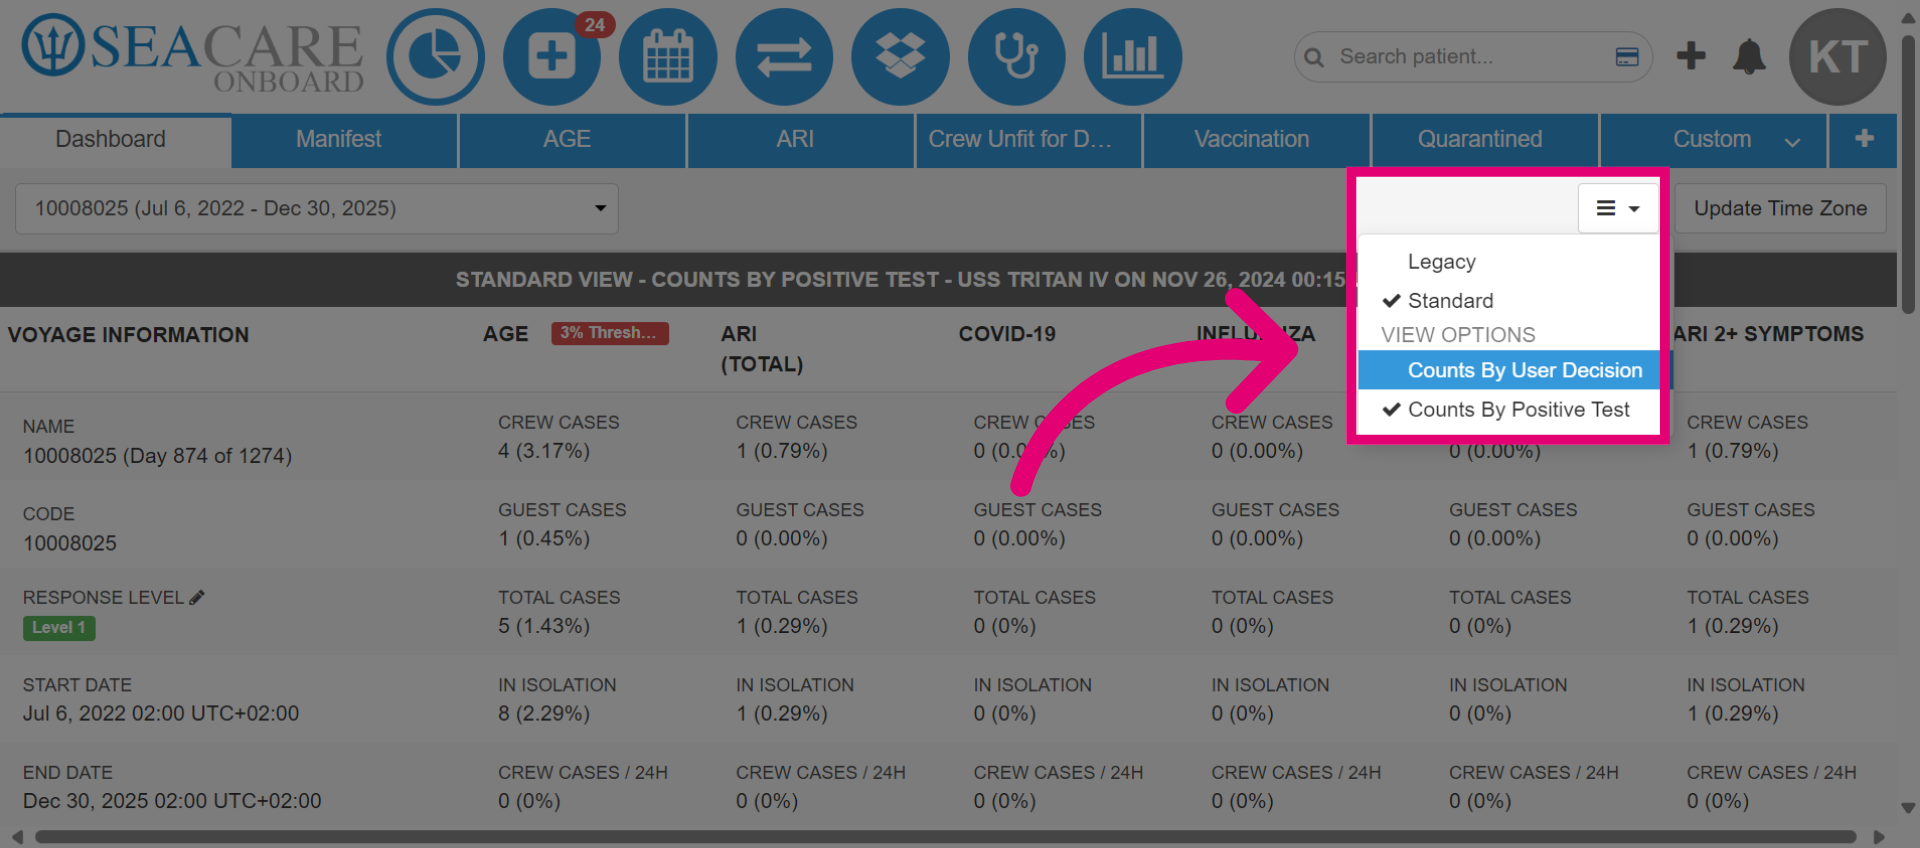Click end date Dec 30, 2025 02:00 UTC+02:00

tap(172, 801)
